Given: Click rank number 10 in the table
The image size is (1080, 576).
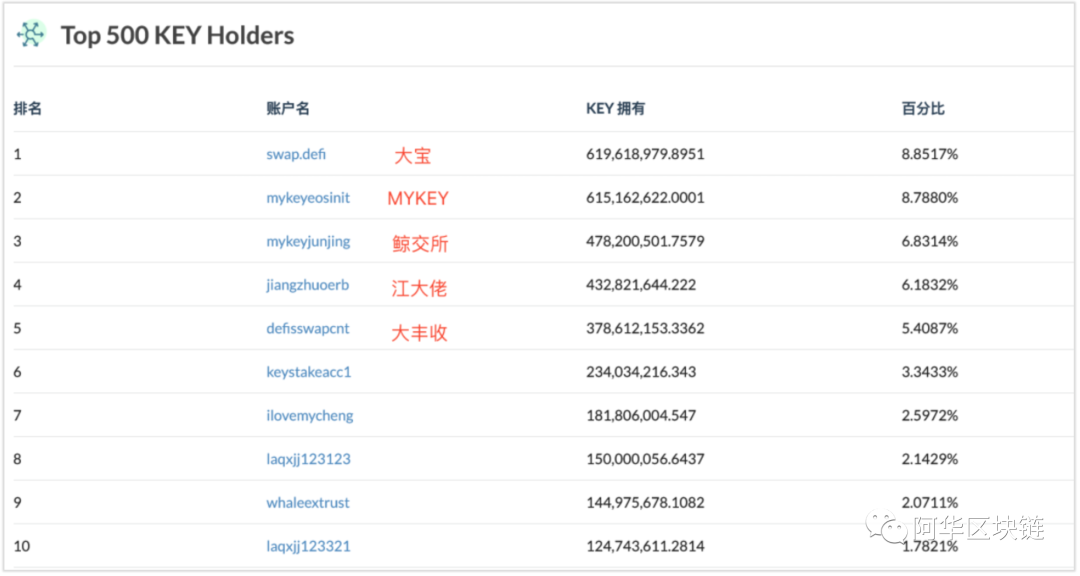Looking at the screenshot, I should 21,546.
